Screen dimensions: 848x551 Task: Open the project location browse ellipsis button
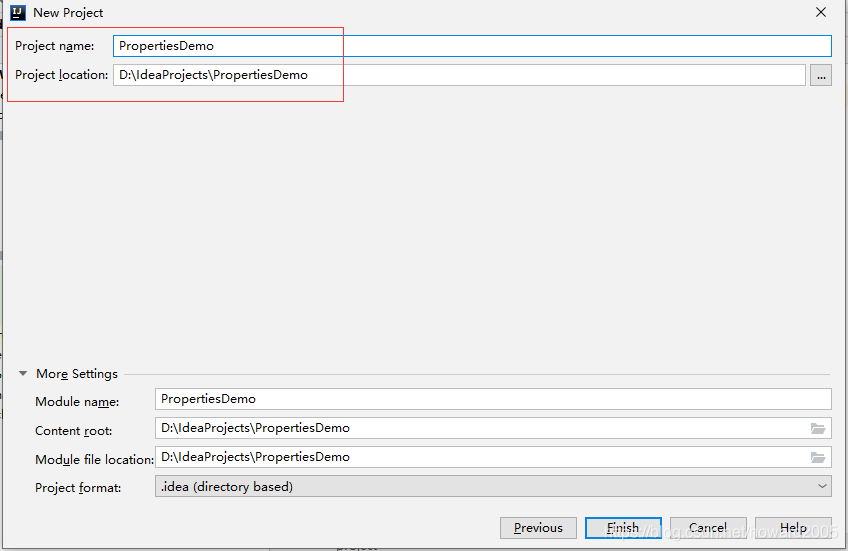[x=820, y=75]
